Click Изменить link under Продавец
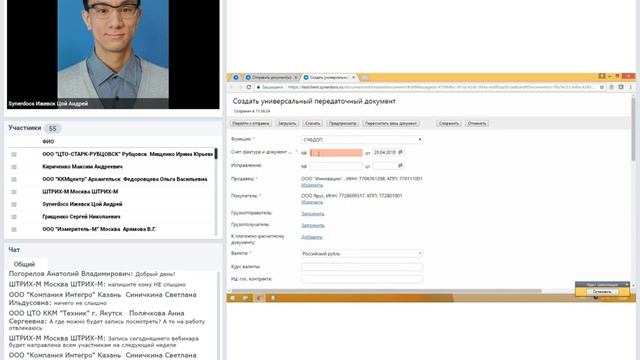This screenshot has width=640, height=360. [x=312, y=185]
